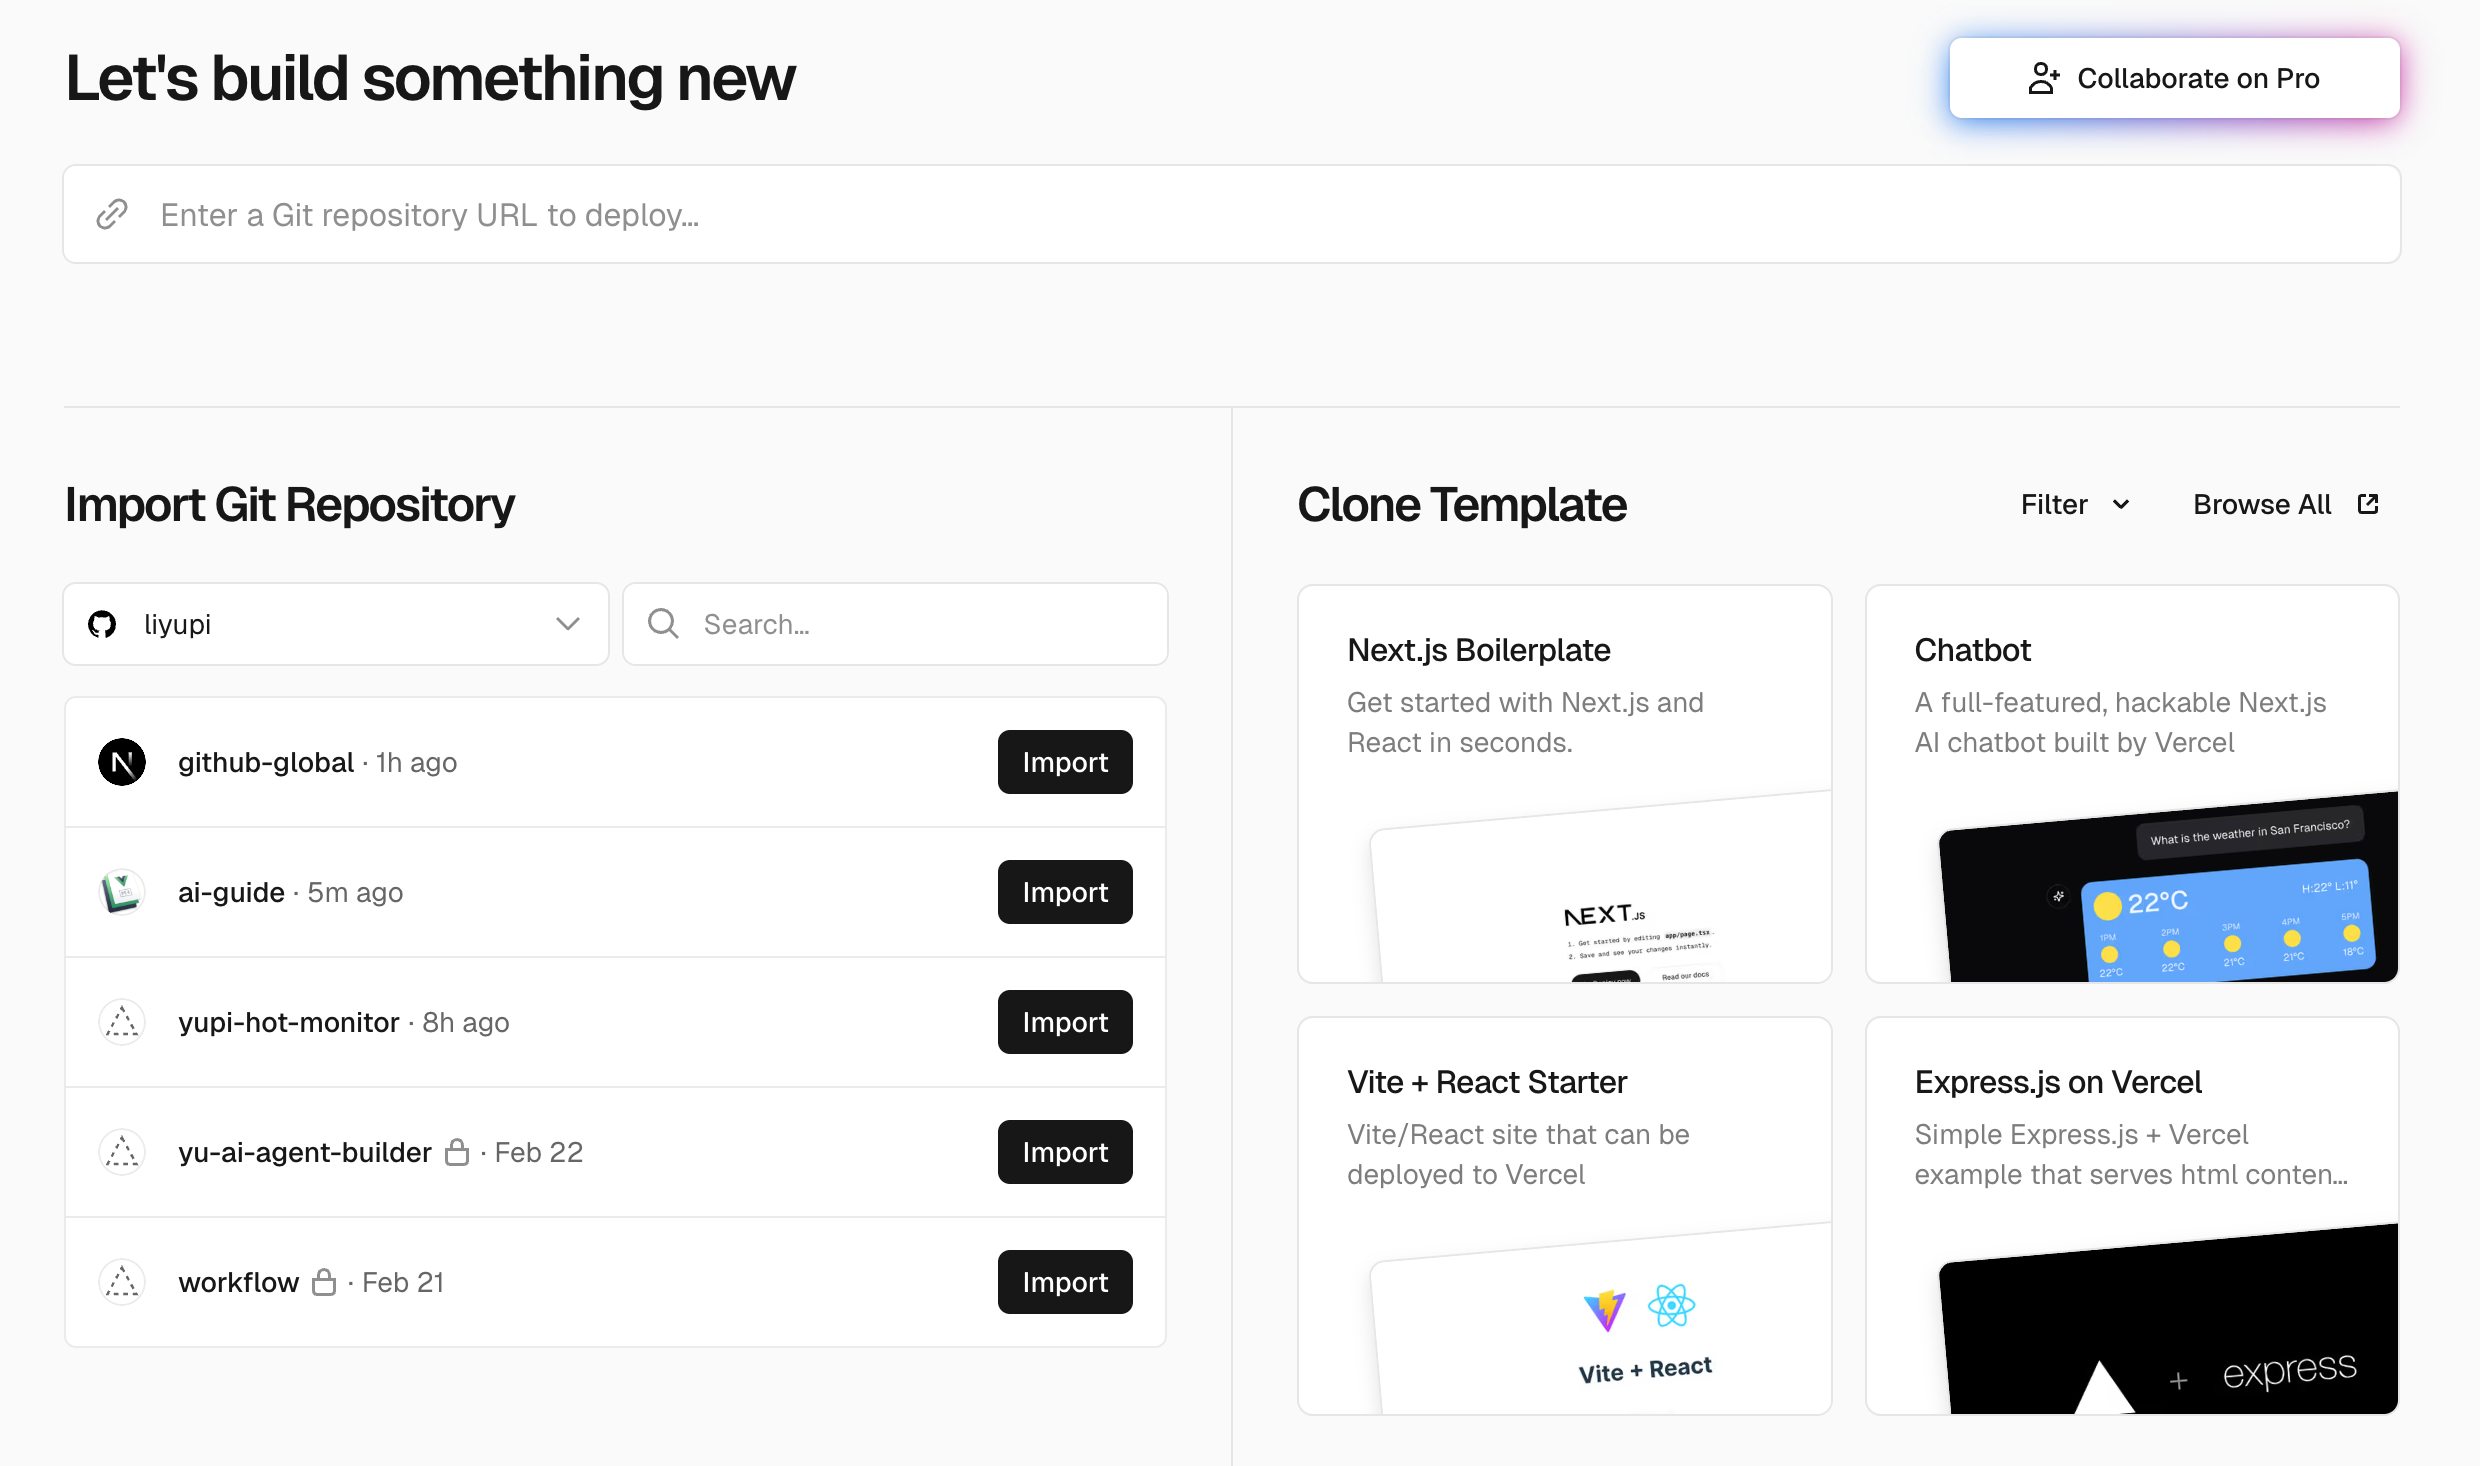2480x1466 pixels.
Task: Click the lock icon beside yu-ai-agent-builder
Action: (457, 1152)
